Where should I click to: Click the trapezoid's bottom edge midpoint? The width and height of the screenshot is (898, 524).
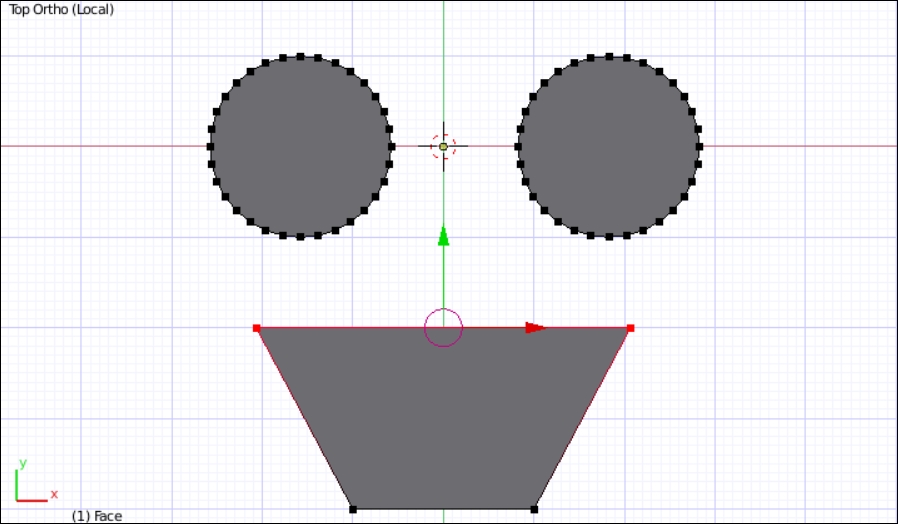(x=443, y=509)
